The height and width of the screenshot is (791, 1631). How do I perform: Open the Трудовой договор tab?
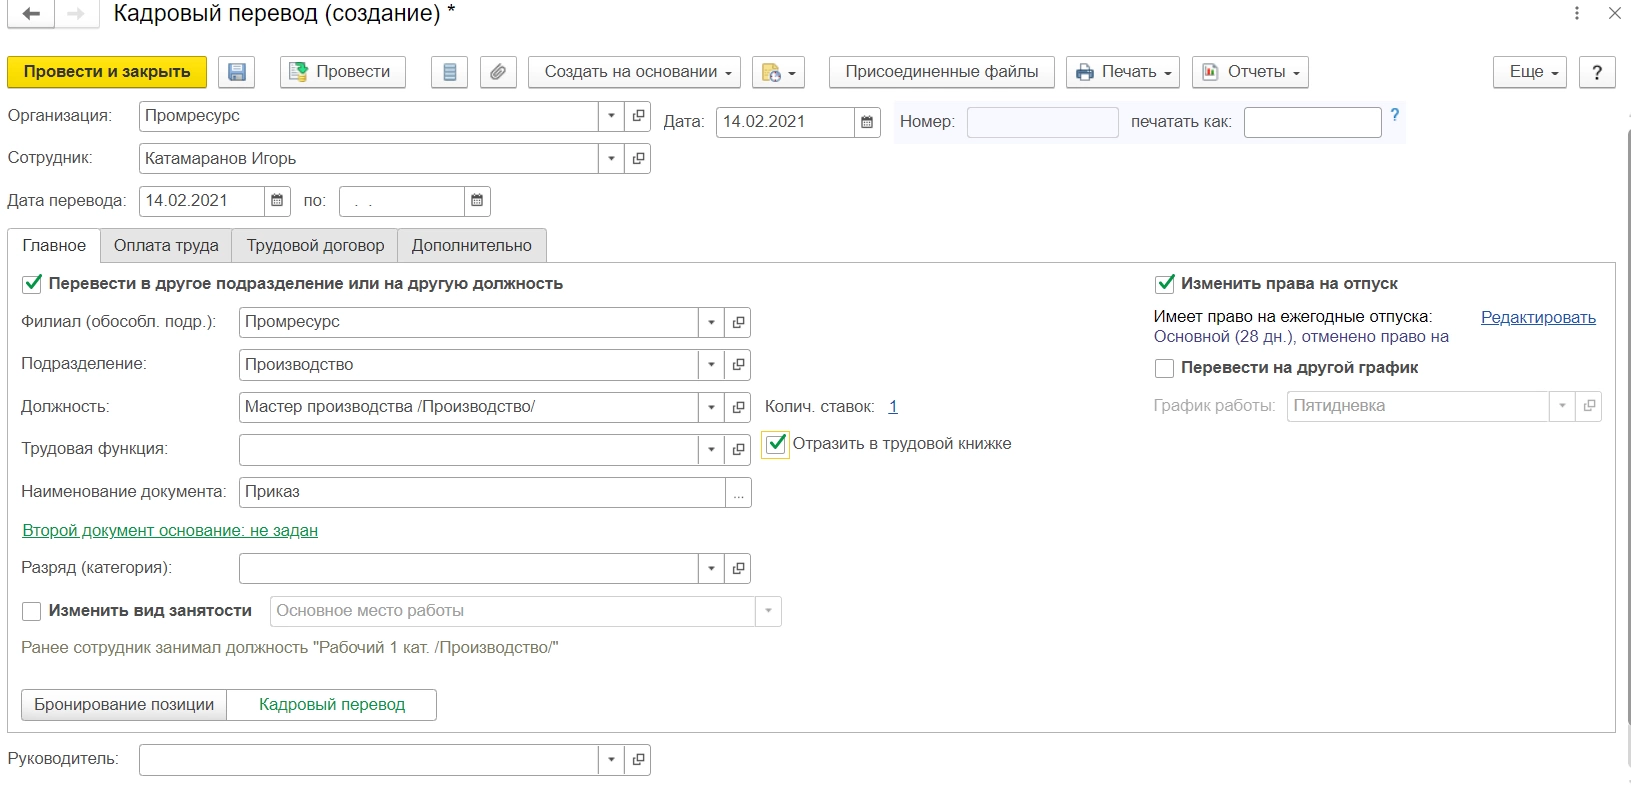coord(315,245)
